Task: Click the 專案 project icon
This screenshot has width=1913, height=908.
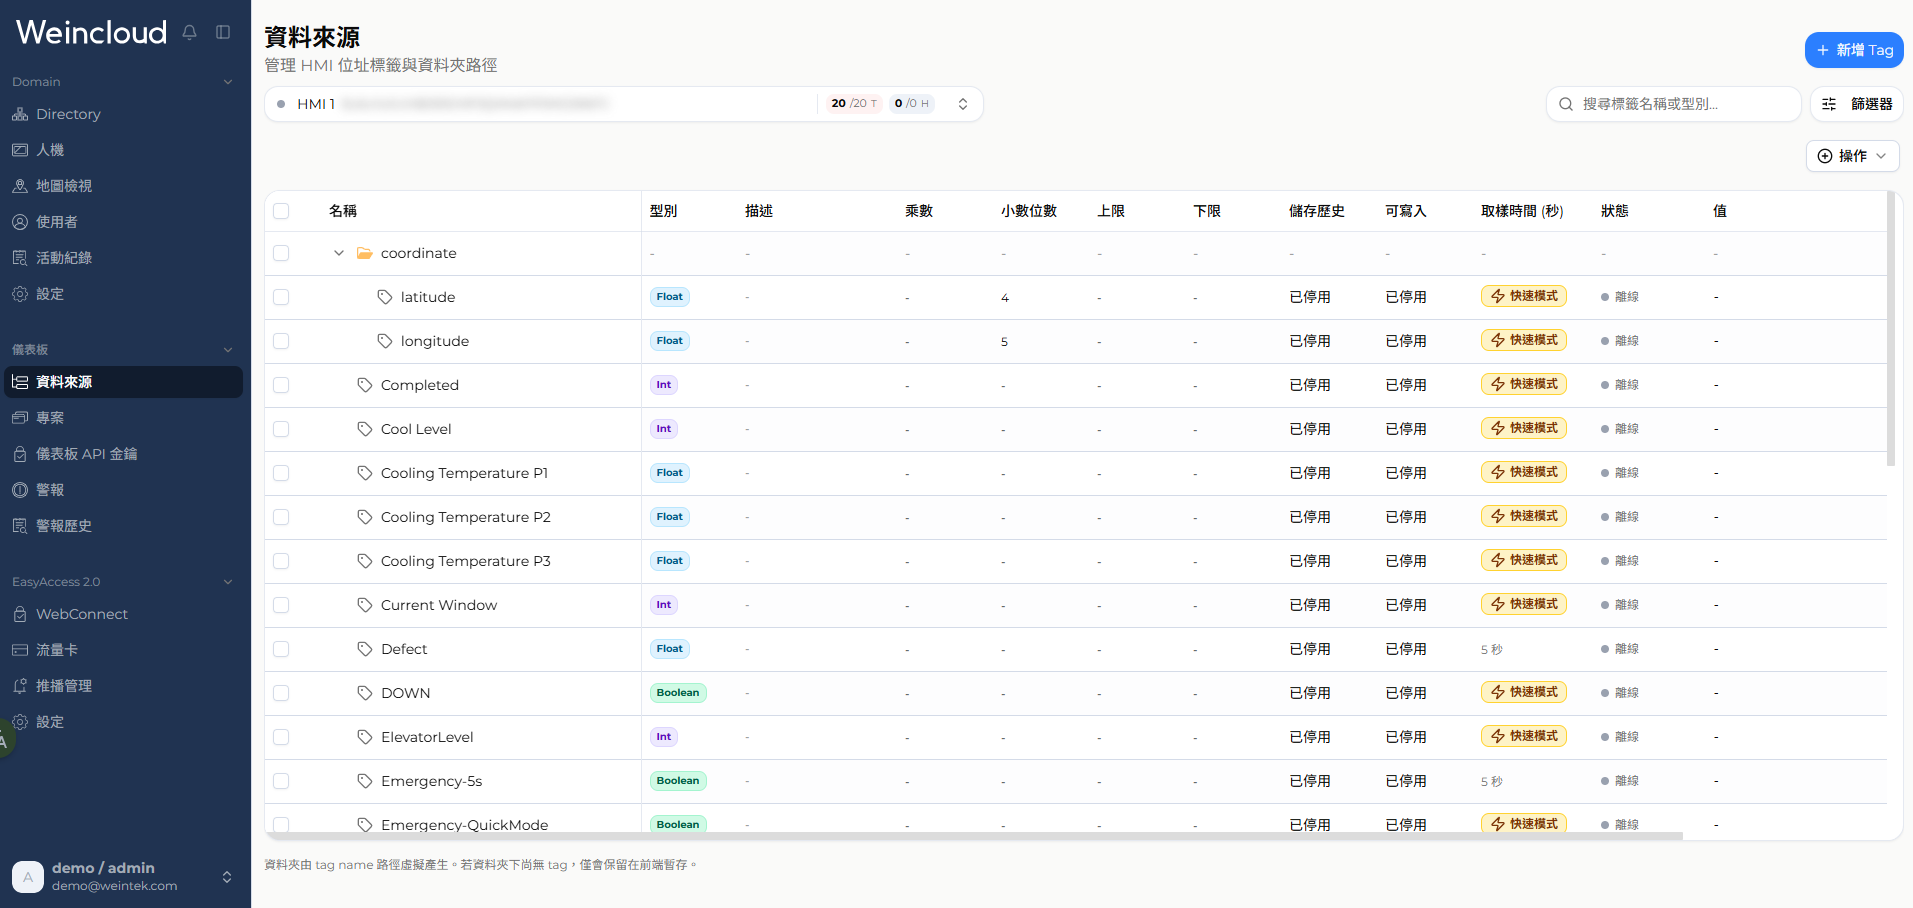Action: (x=20, y=418)
